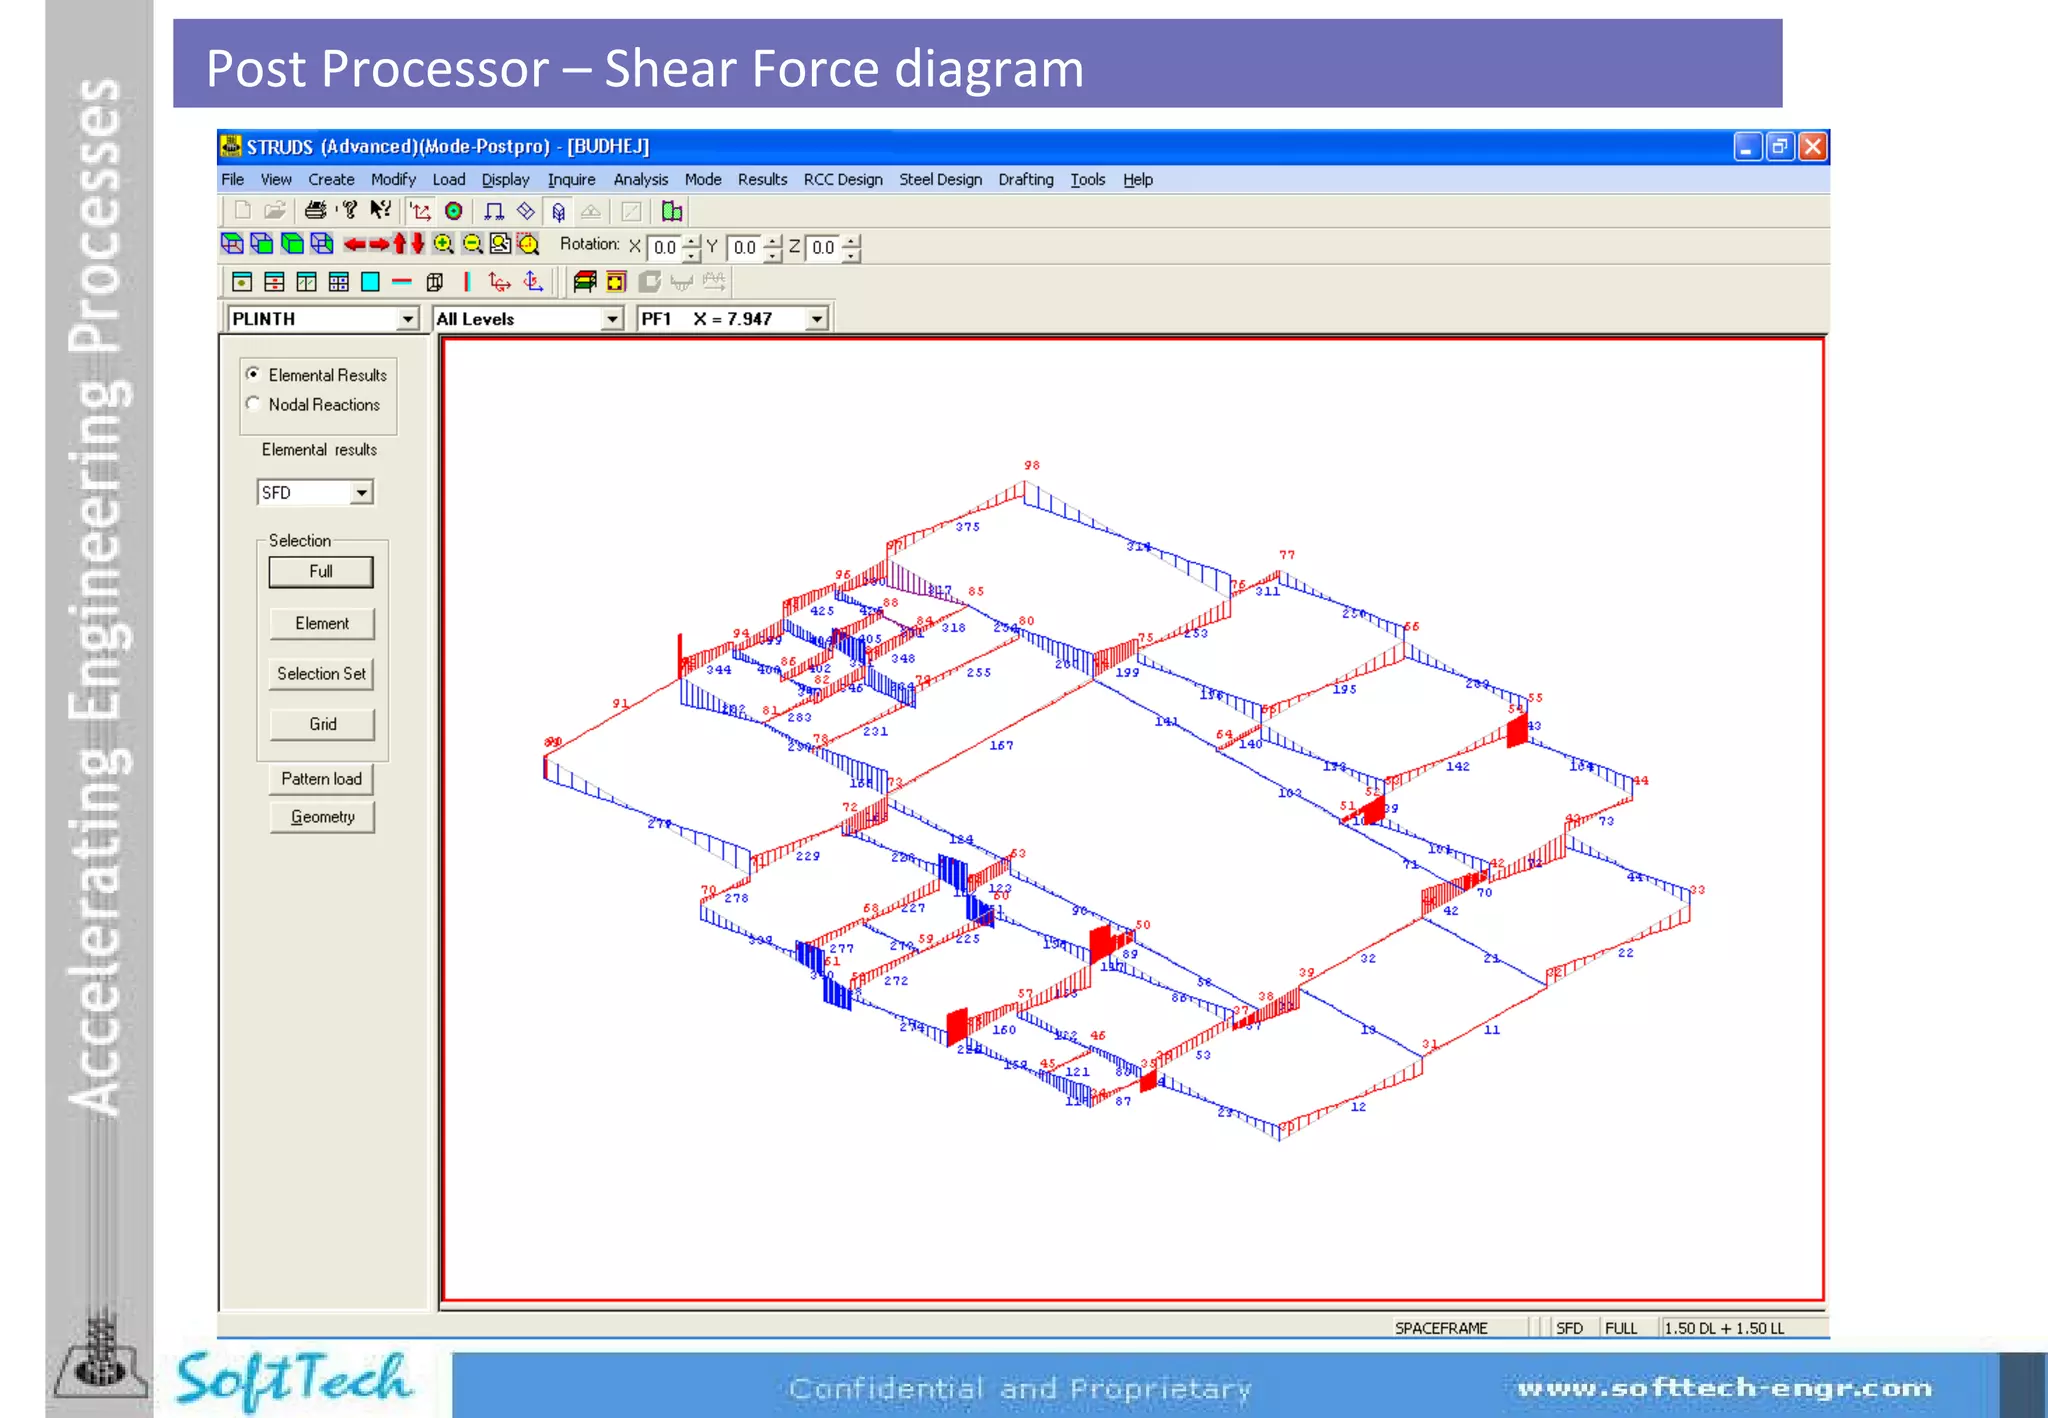Click the four-pane window layout icon

coord(339,282)
